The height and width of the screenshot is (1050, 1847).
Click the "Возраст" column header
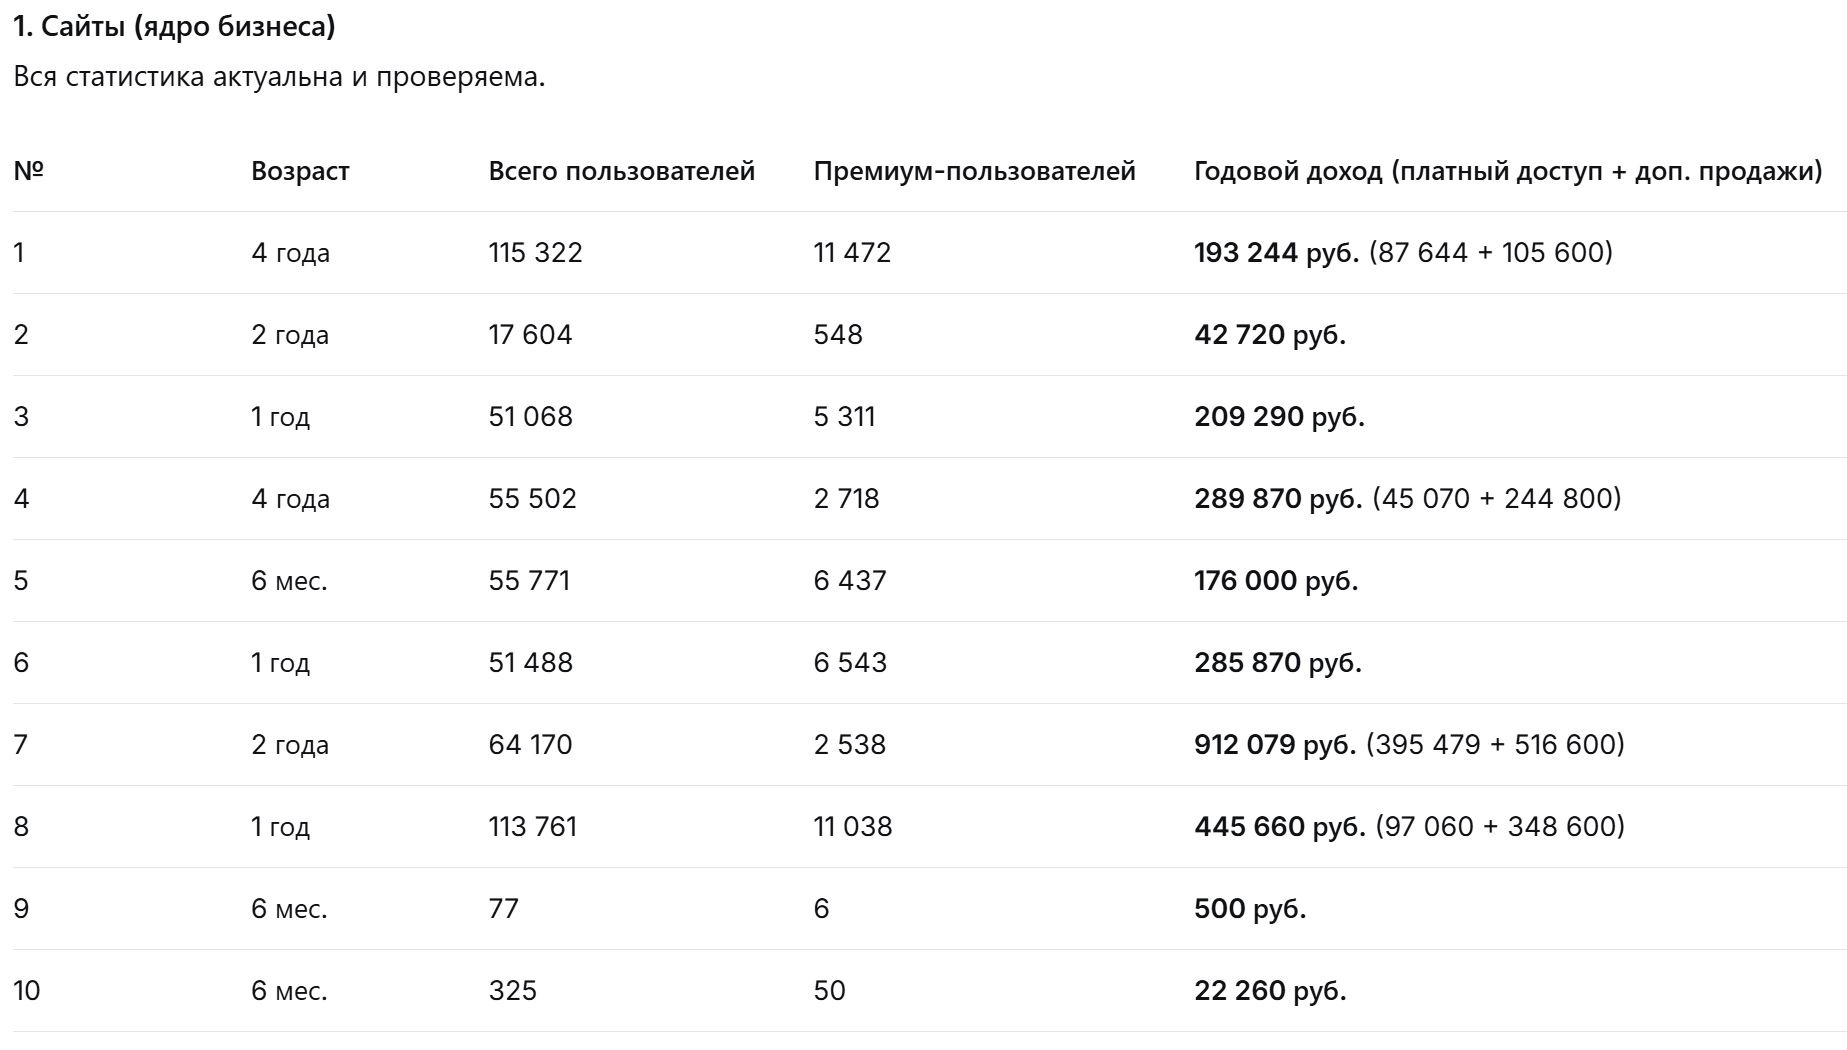click(300, 171)
